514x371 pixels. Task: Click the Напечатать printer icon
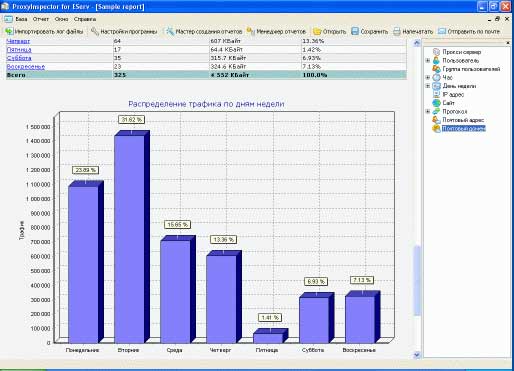tap(397, 31)
